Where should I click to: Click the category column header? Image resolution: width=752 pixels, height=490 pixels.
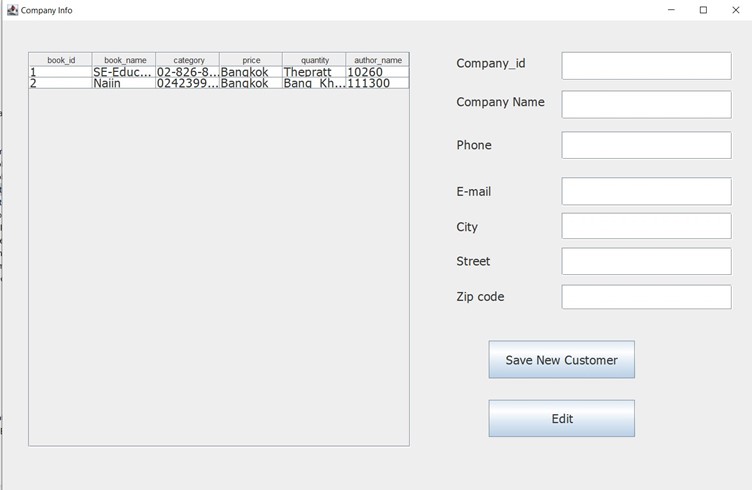coord(188,60)
